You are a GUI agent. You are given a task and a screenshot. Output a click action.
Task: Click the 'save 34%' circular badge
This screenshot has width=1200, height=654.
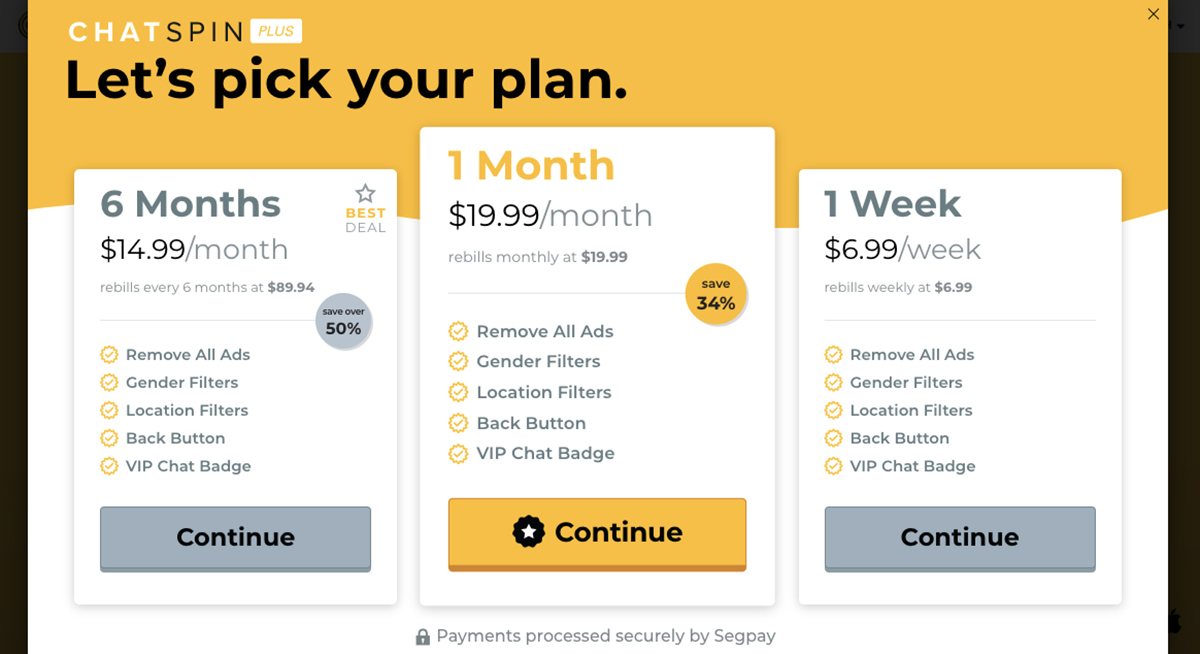coord(716,294)
